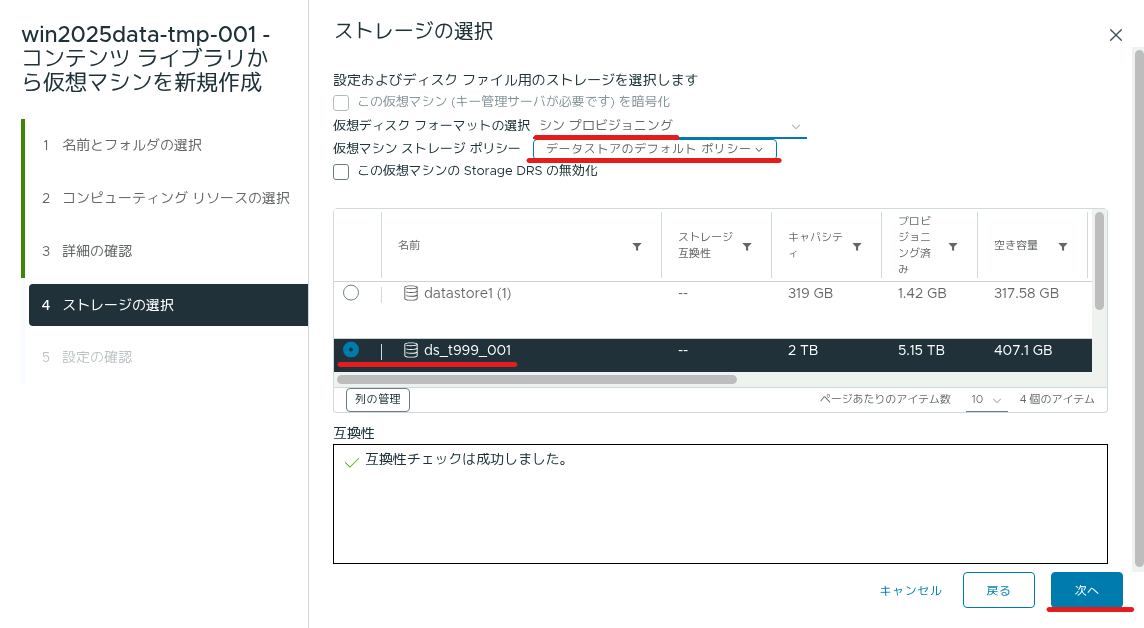Click the 2 TB capacity cell
This screenshot has width=1144, height=628.
pos(803,350)
